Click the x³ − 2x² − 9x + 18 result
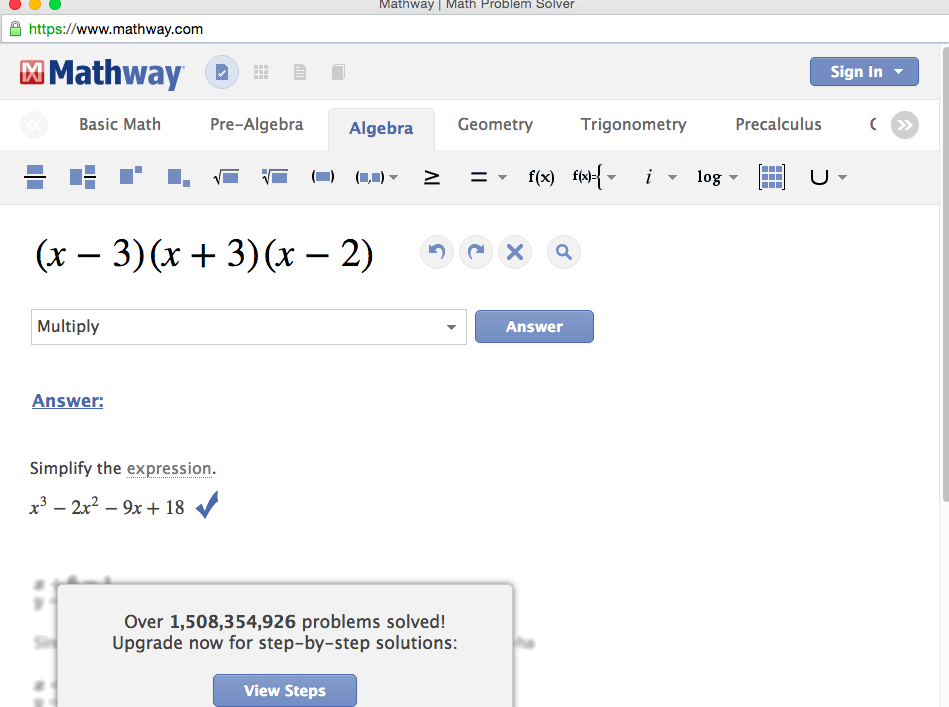This screenshot has height=707, width=949. click(107, 506)
